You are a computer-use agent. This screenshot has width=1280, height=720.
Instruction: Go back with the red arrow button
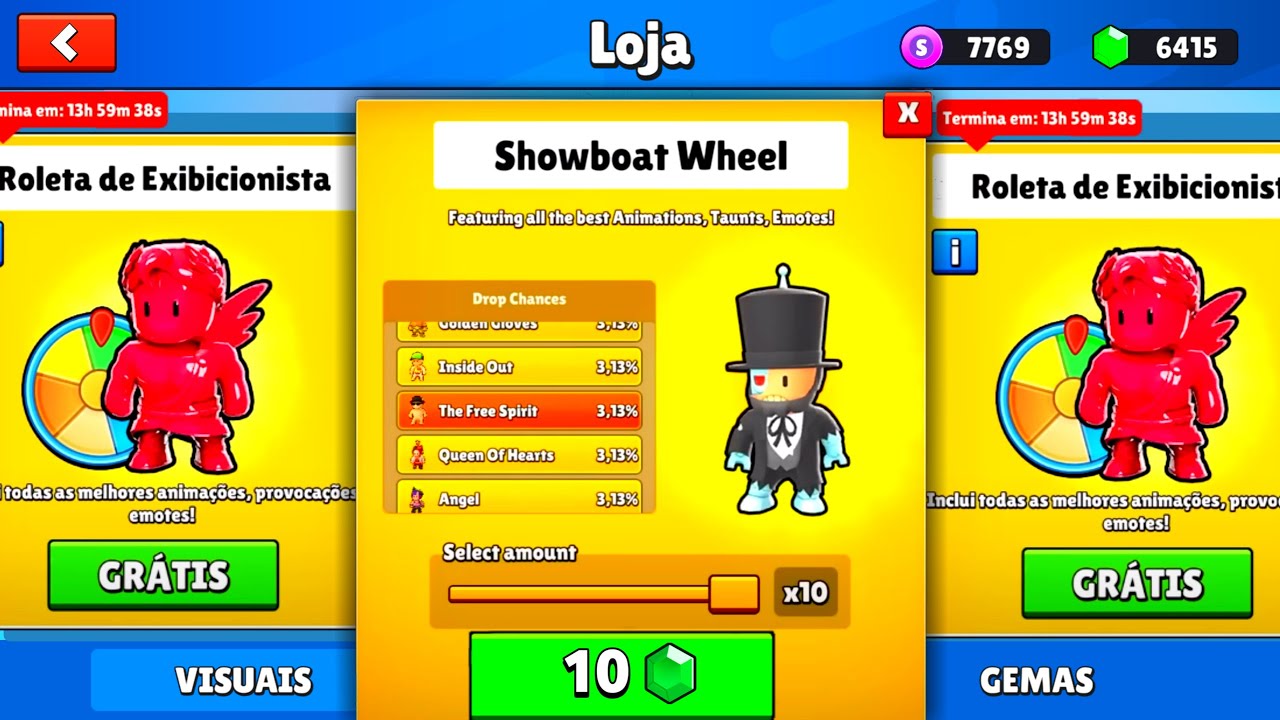coord(67,42)
